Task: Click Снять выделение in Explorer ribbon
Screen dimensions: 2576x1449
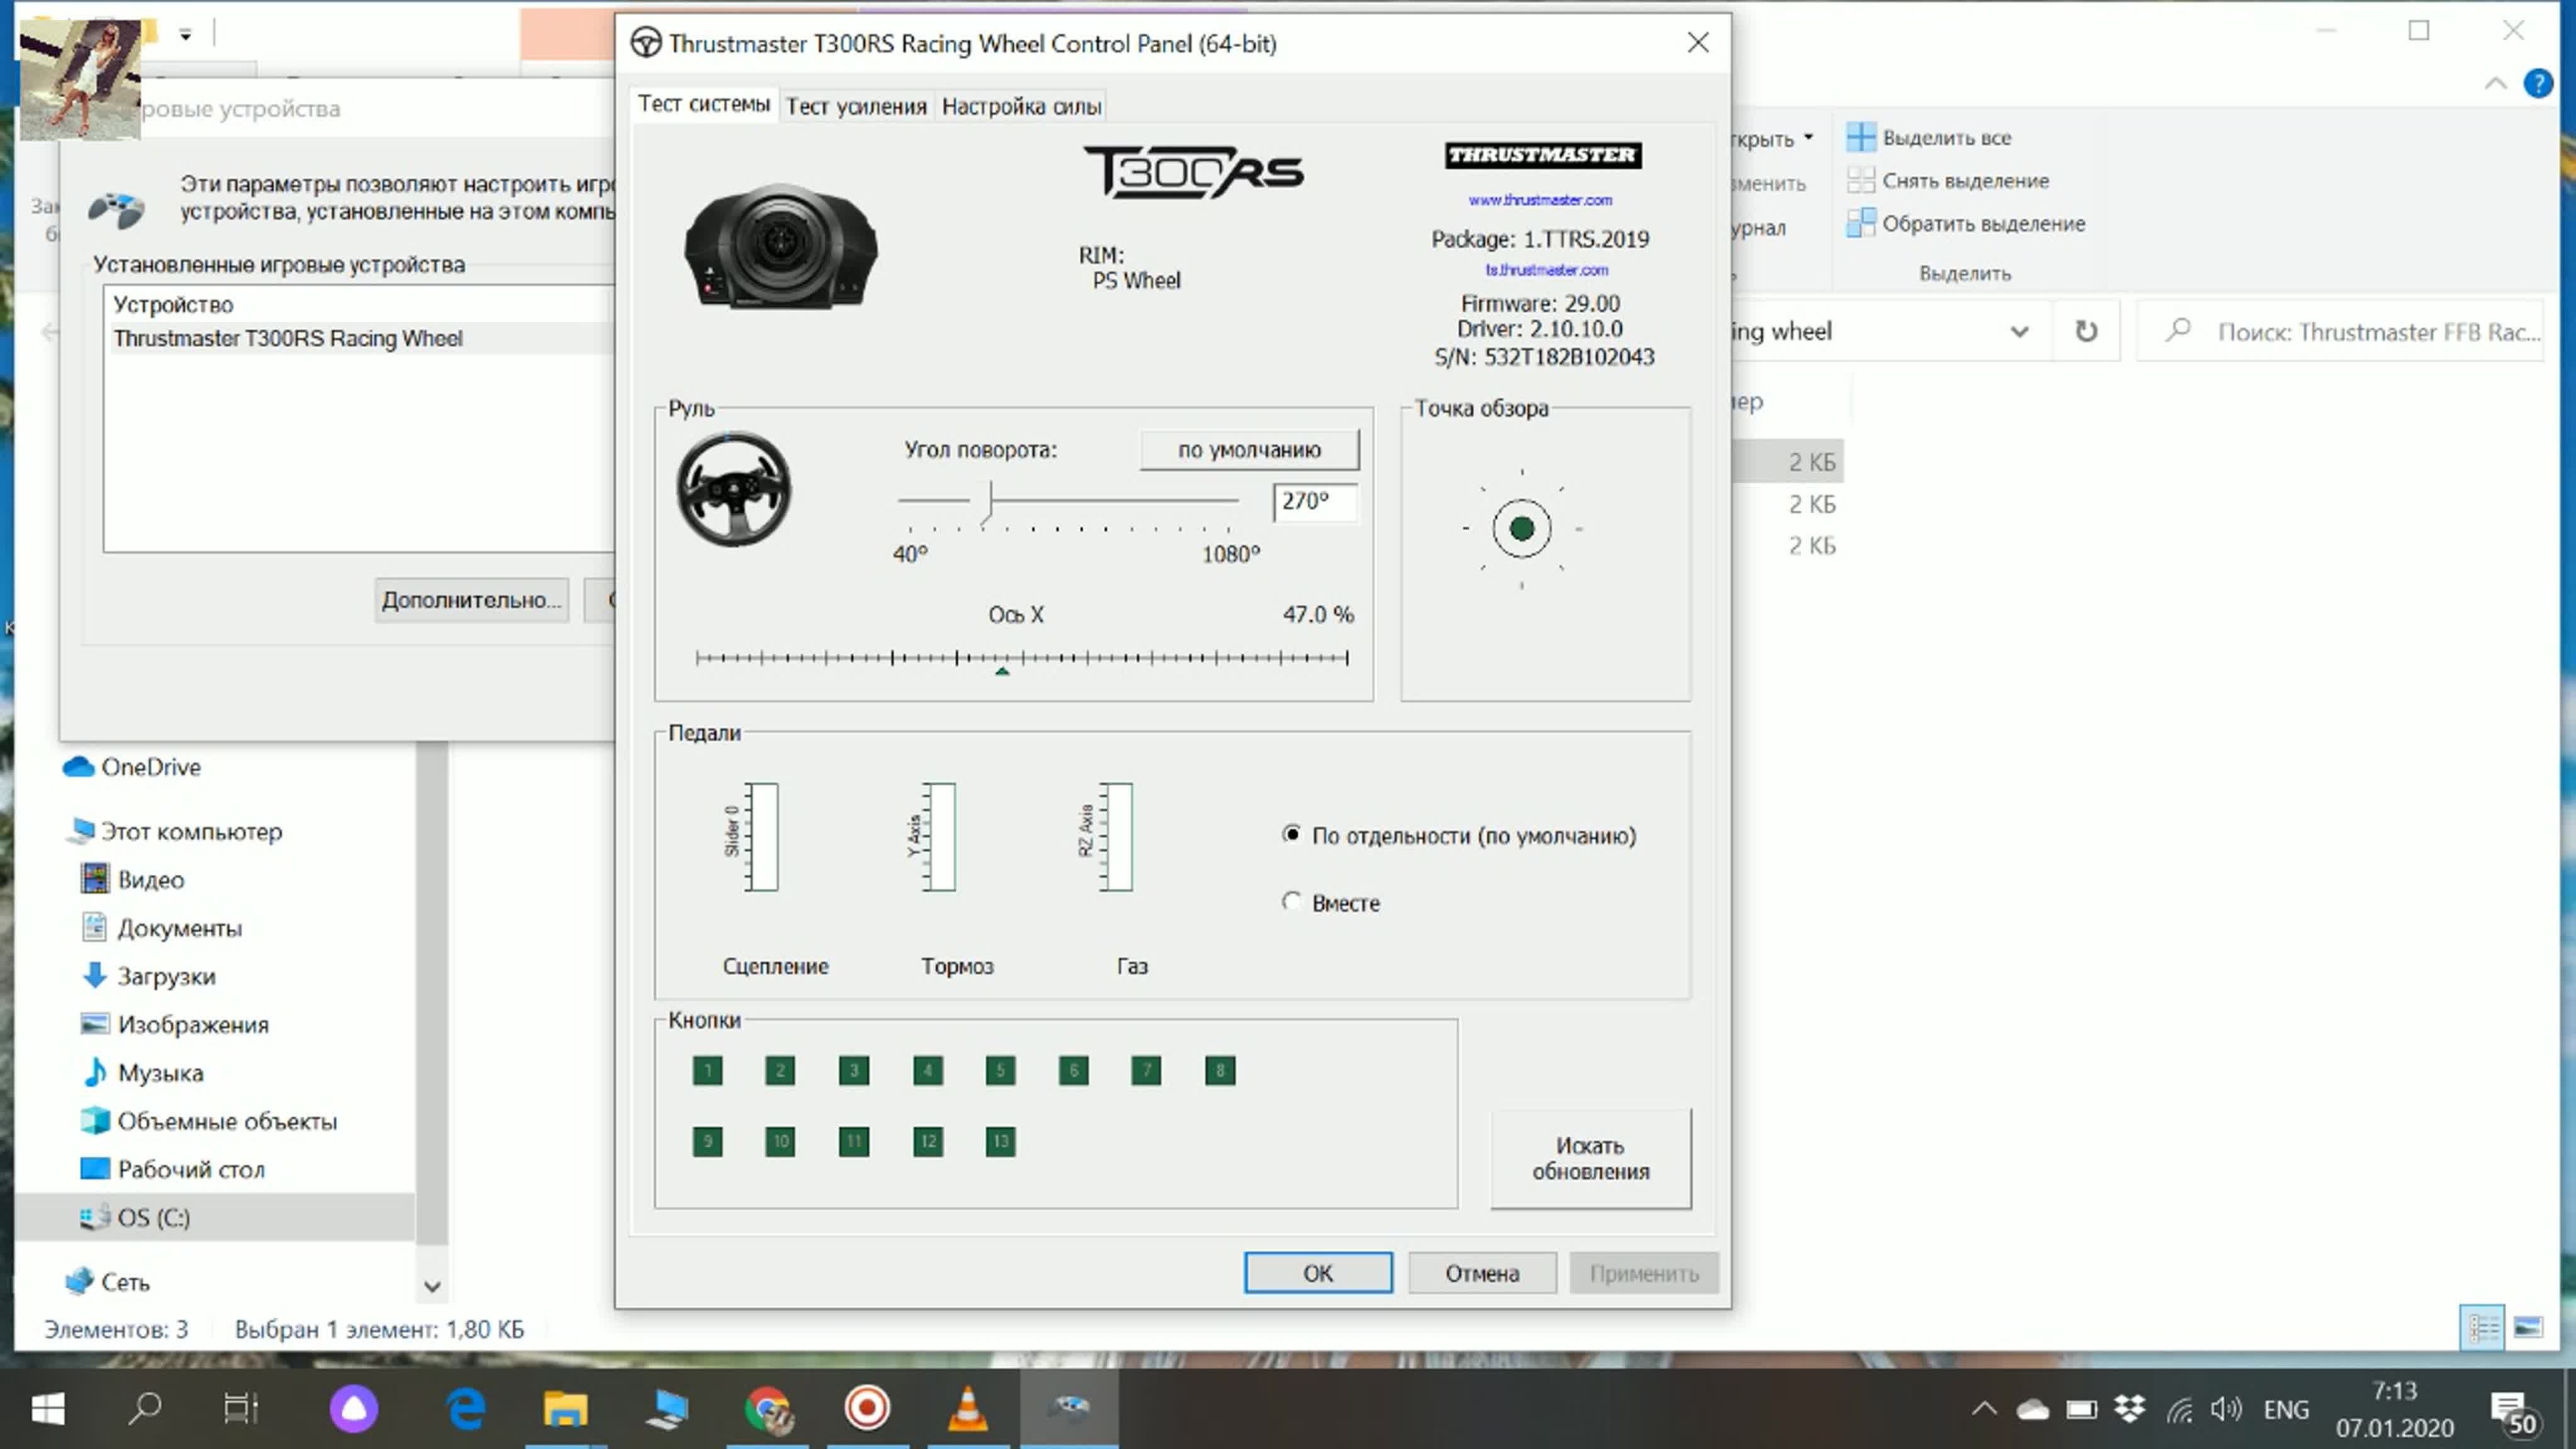Action: 1948,181
